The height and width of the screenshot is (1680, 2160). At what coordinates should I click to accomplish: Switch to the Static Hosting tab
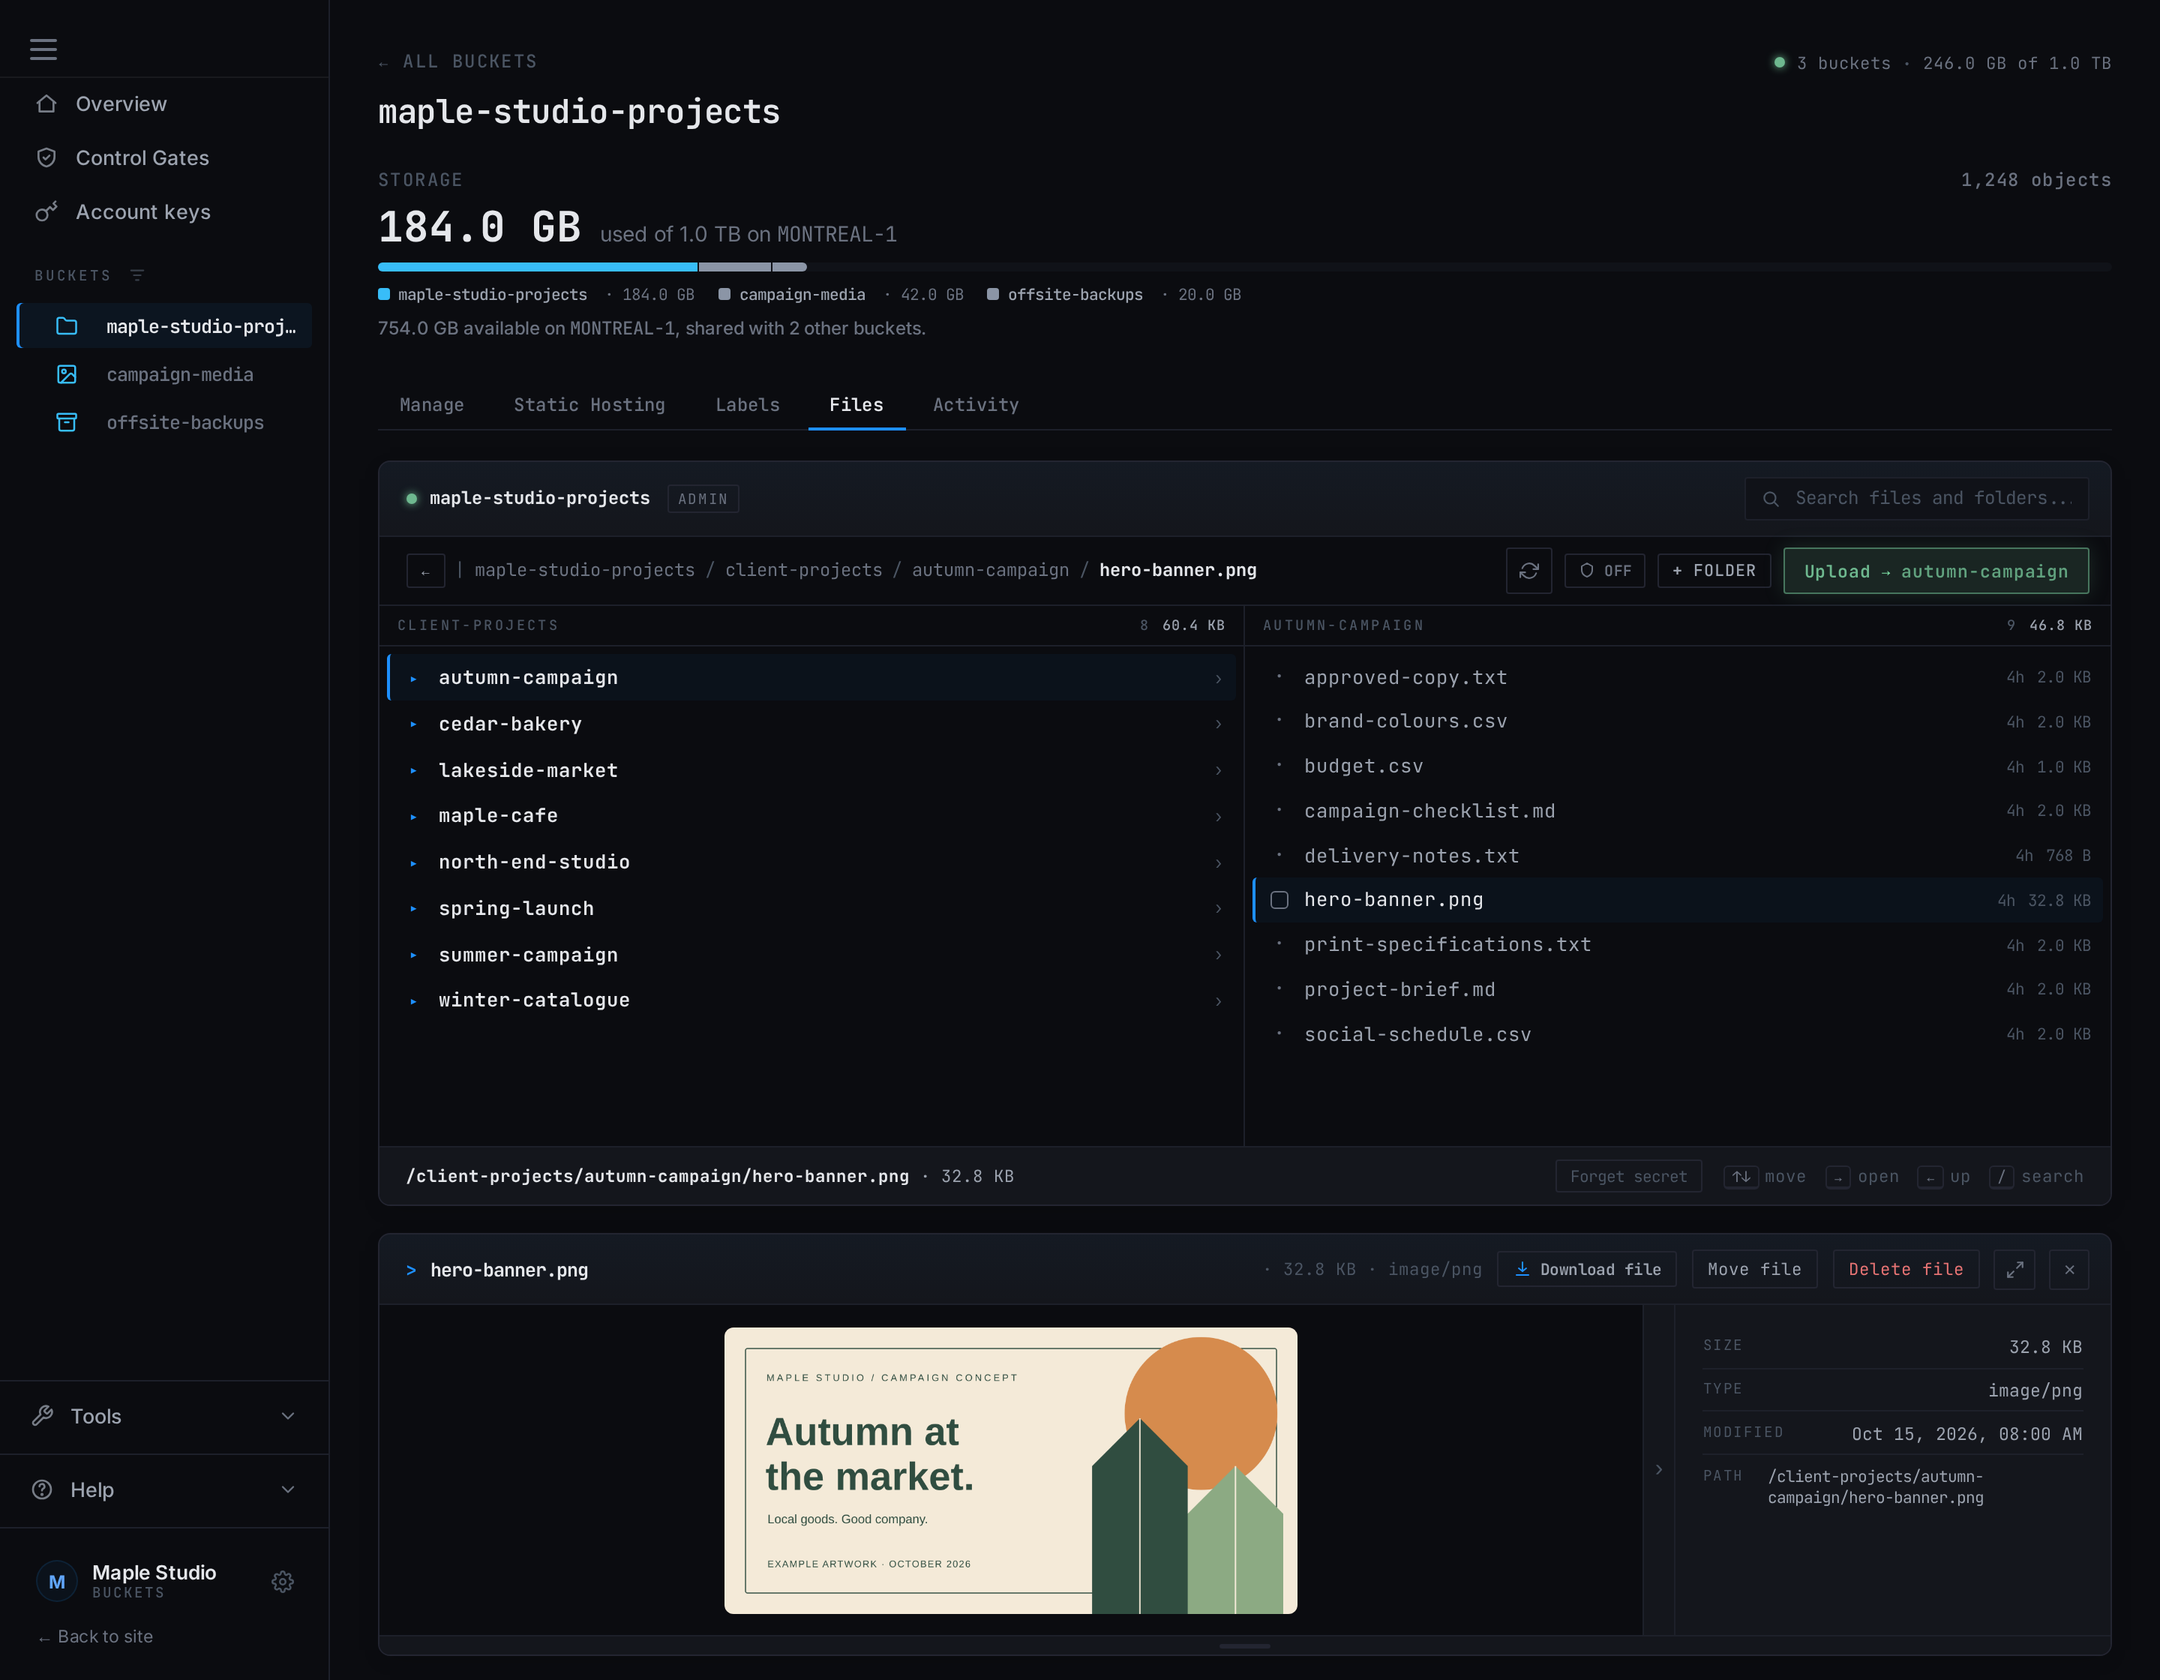[589, 405]
